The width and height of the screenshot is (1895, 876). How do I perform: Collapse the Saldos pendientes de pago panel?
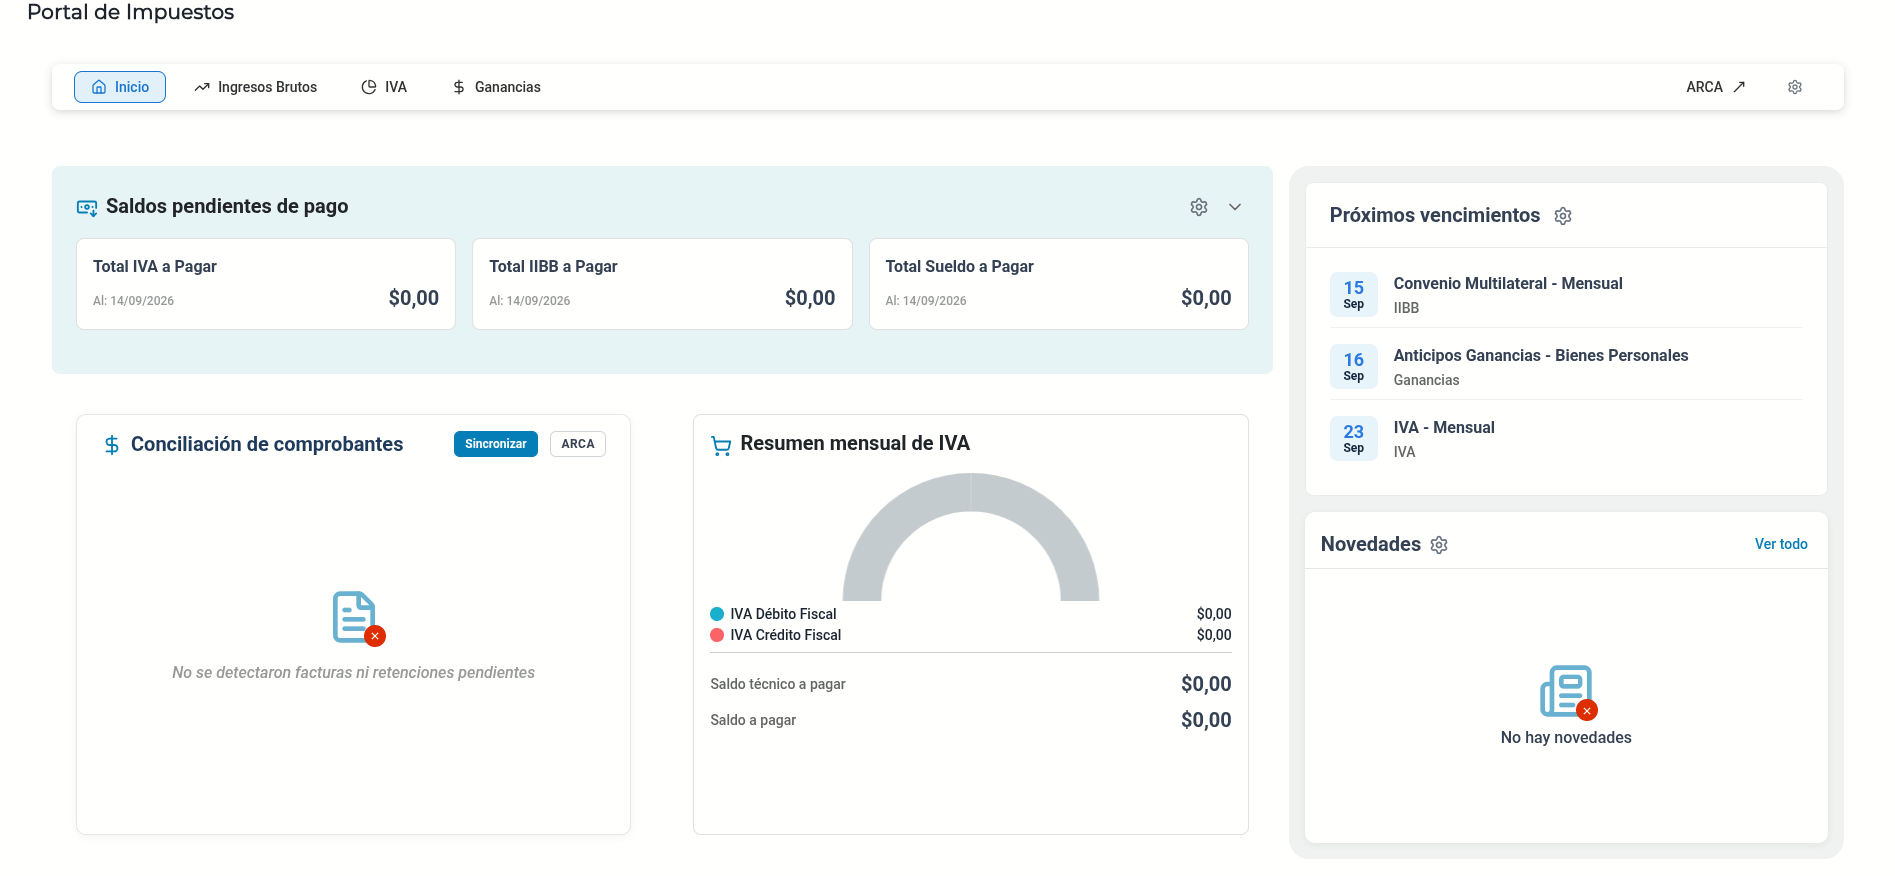click(1235, 207)
